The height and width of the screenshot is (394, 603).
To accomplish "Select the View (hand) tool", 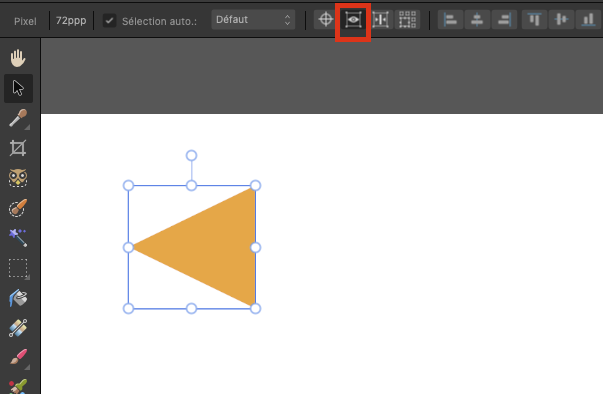I will pyautogui.click(x=18, y=58).
